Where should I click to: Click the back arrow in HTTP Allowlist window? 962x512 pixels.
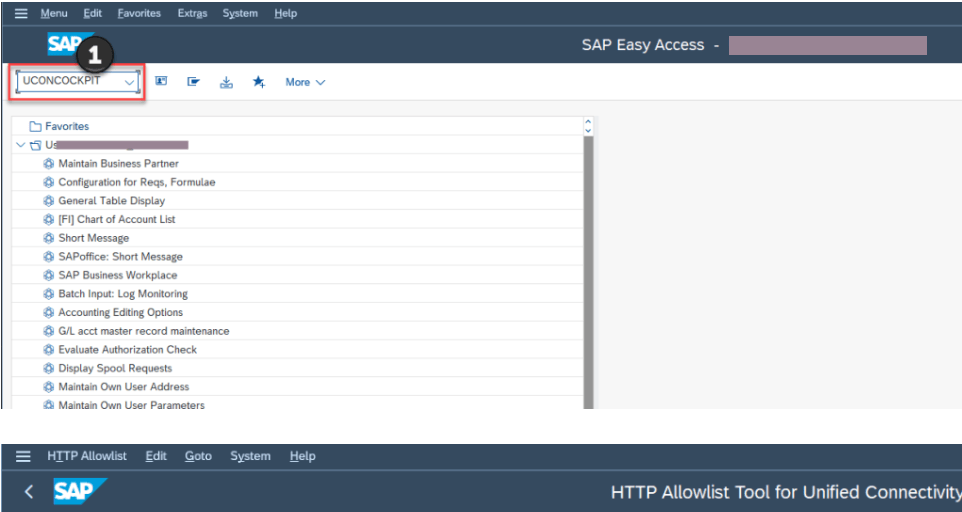(29, 491)
